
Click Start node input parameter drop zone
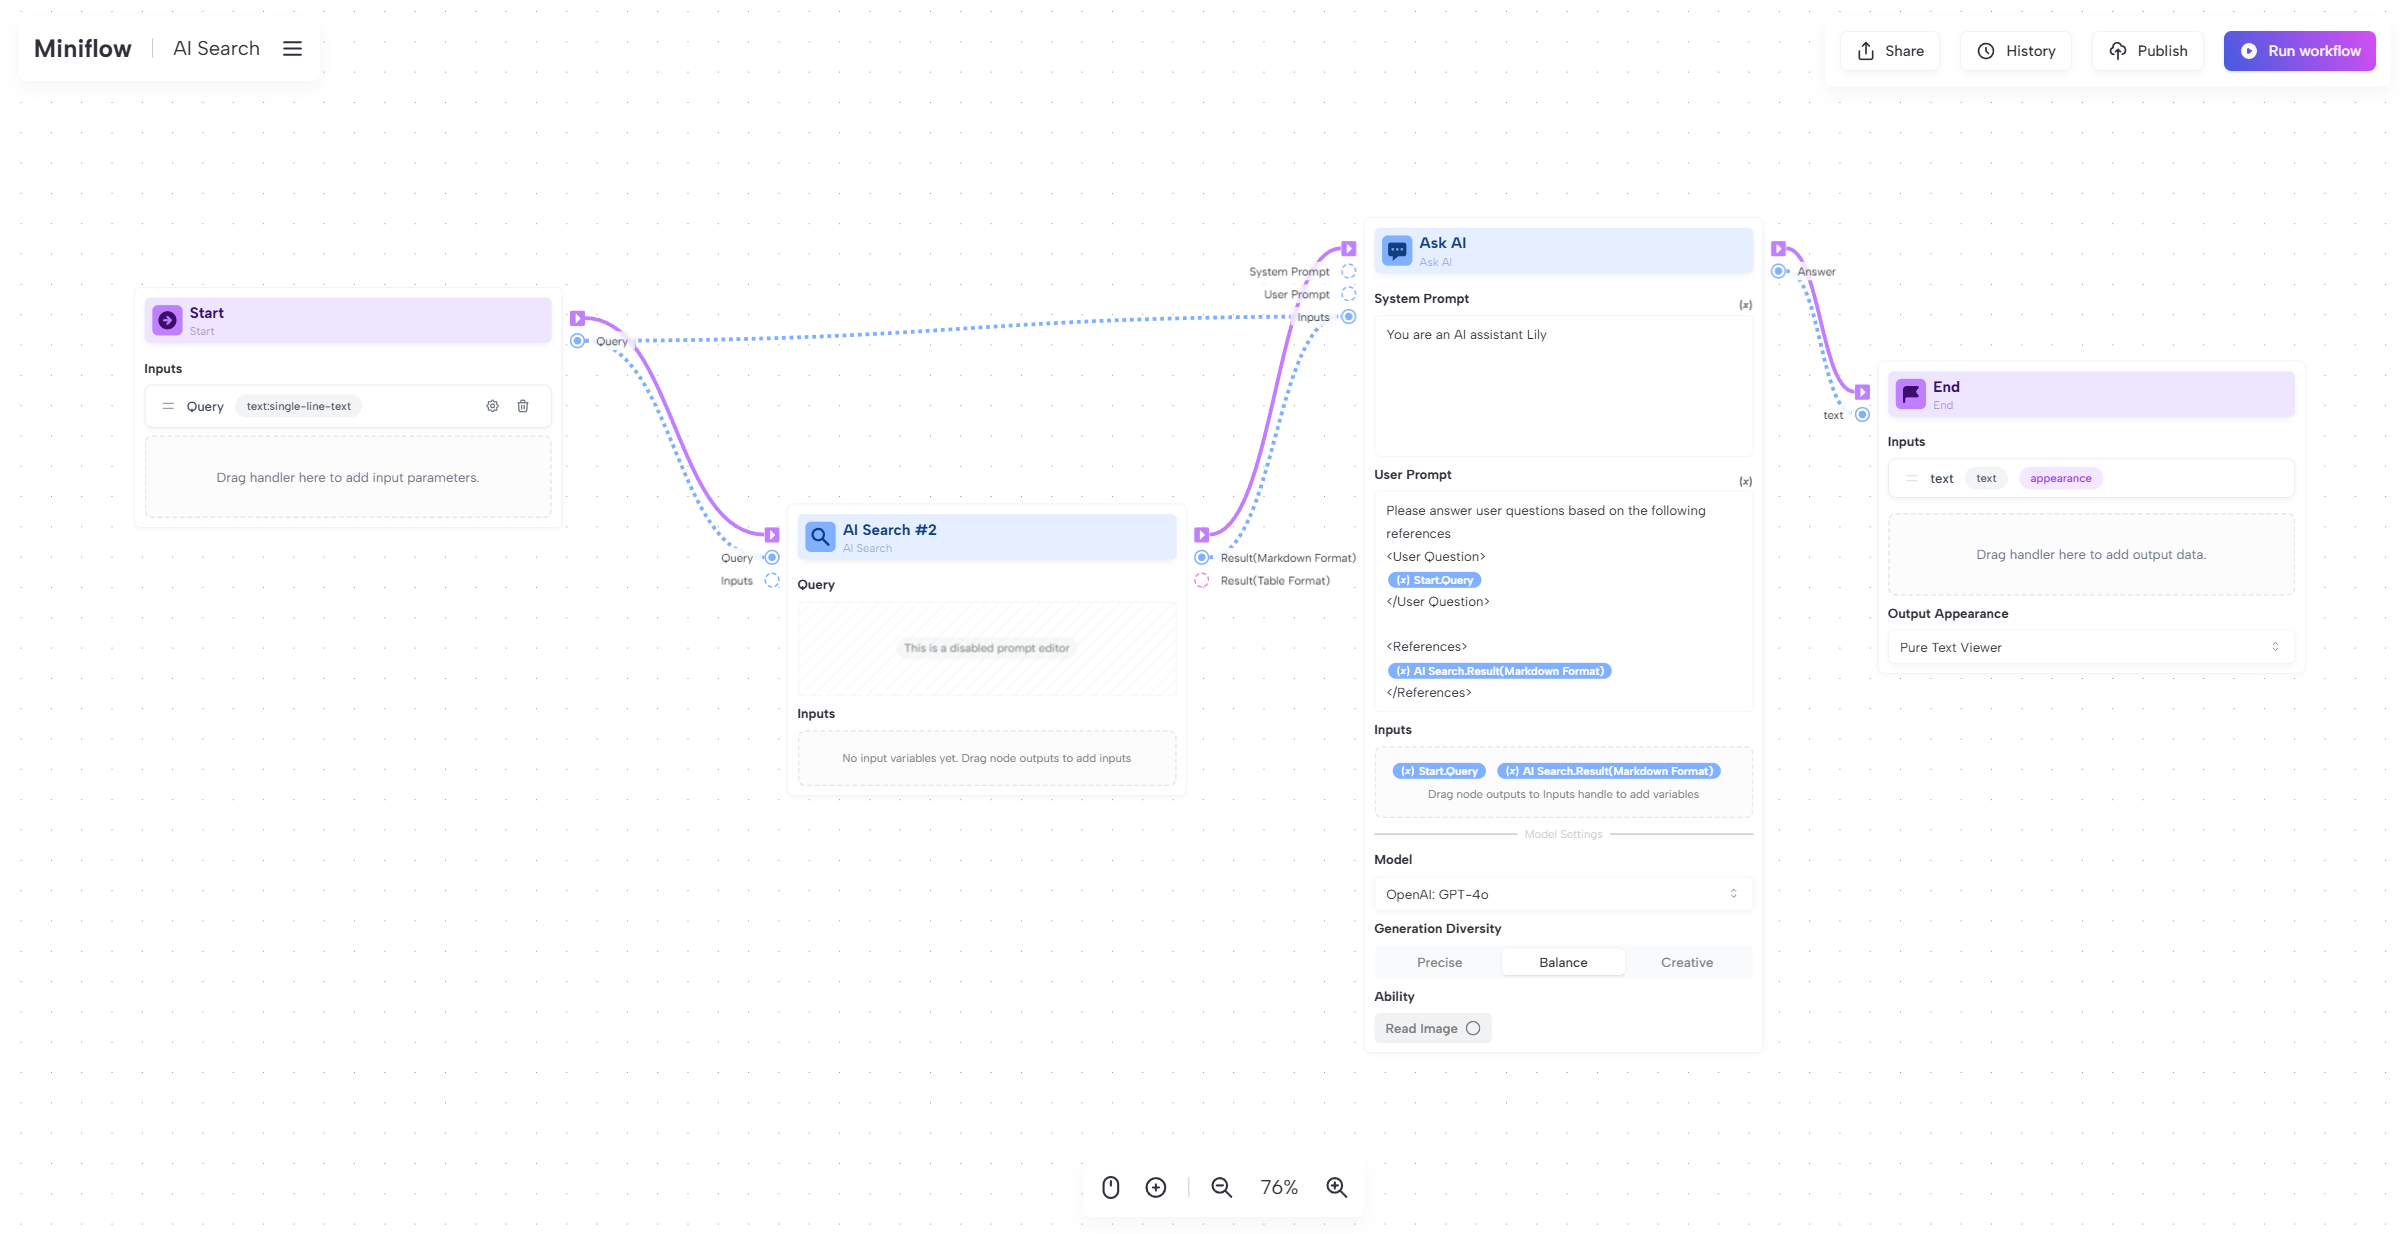(x=348, y=477)
